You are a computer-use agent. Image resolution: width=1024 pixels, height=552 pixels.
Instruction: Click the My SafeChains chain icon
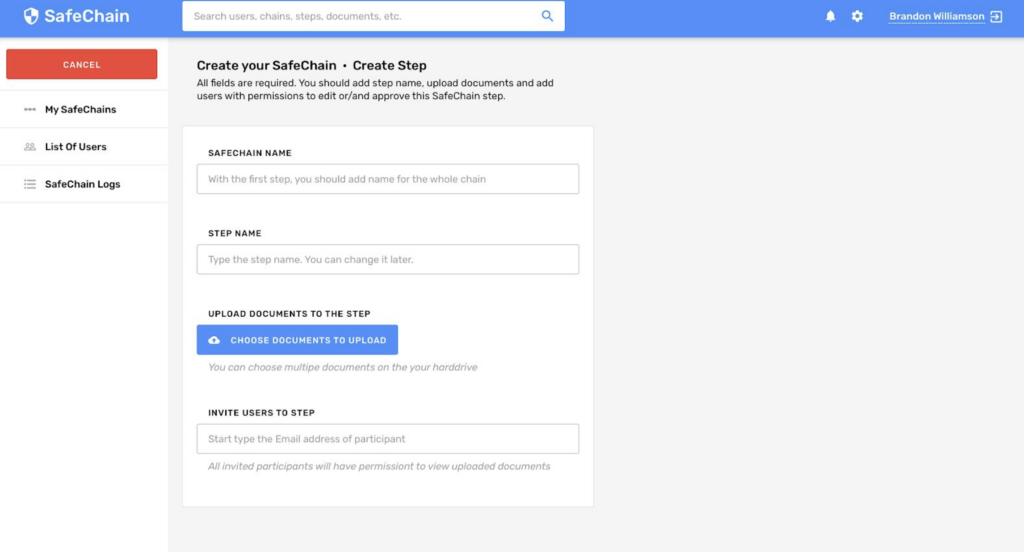30,109
